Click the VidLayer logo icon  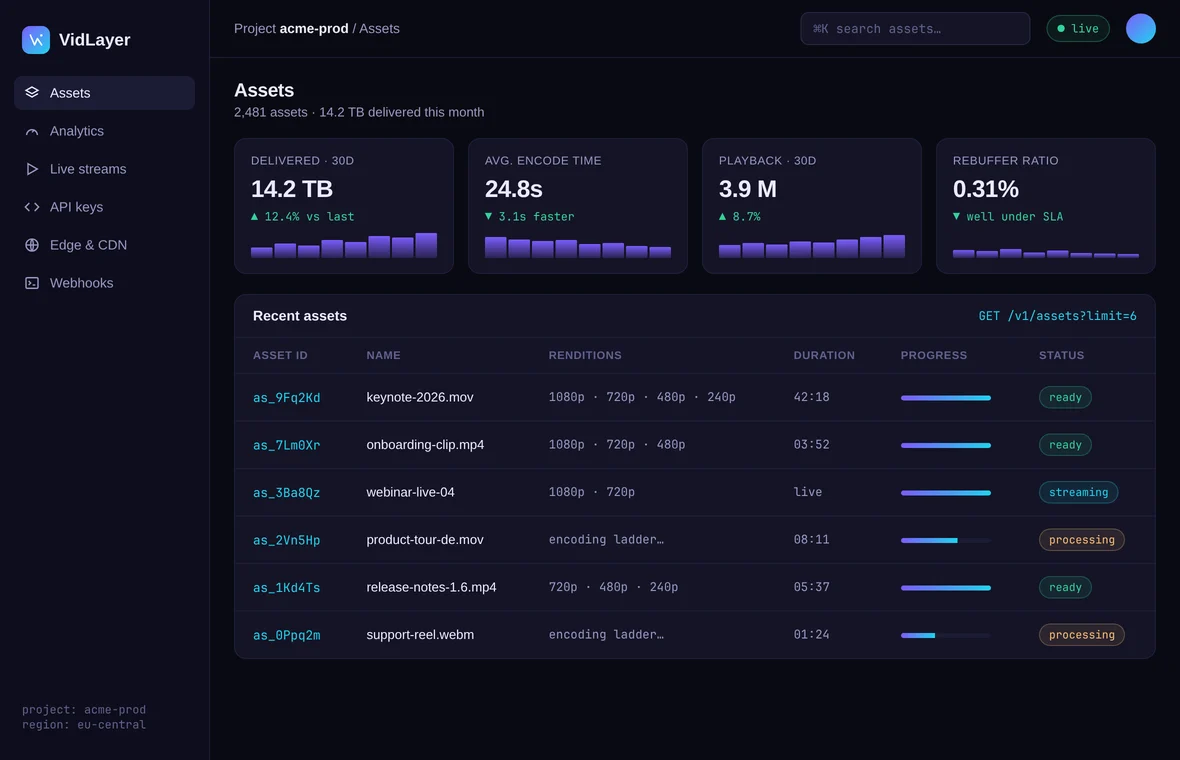point(35,40)
